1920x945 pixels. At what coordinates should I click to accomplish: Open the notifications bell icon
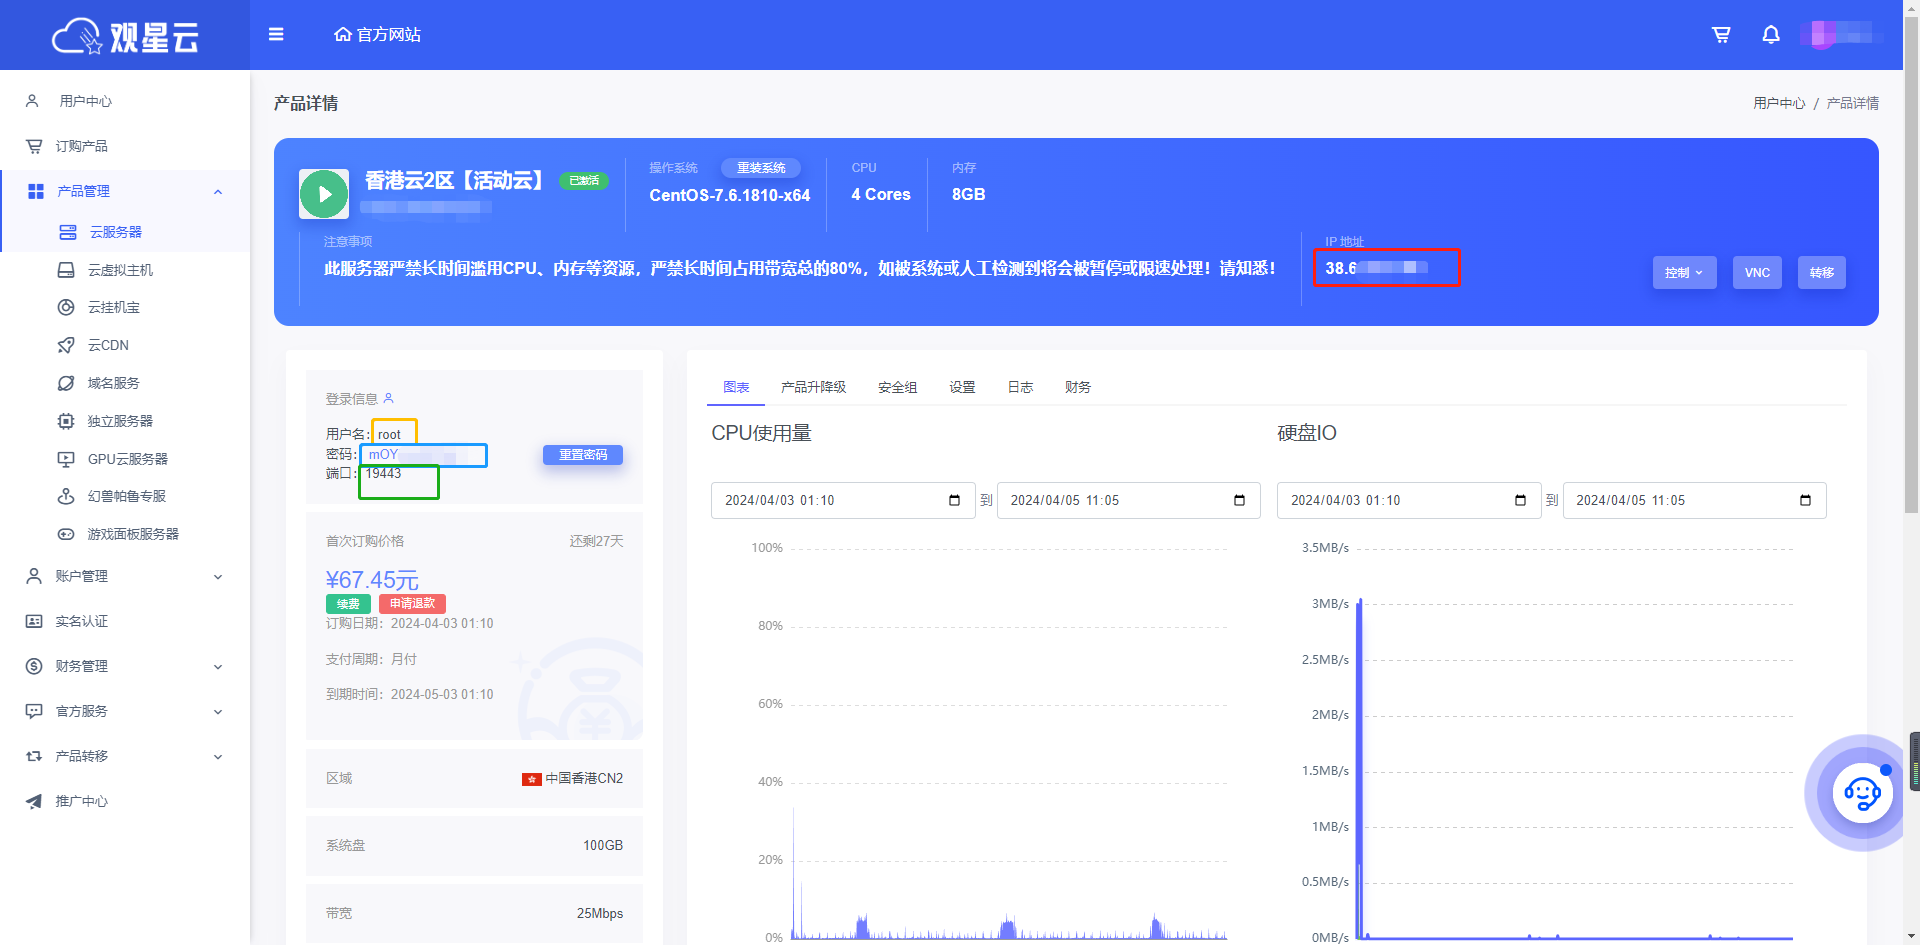pyautogui.click(x=1771, y=35)
